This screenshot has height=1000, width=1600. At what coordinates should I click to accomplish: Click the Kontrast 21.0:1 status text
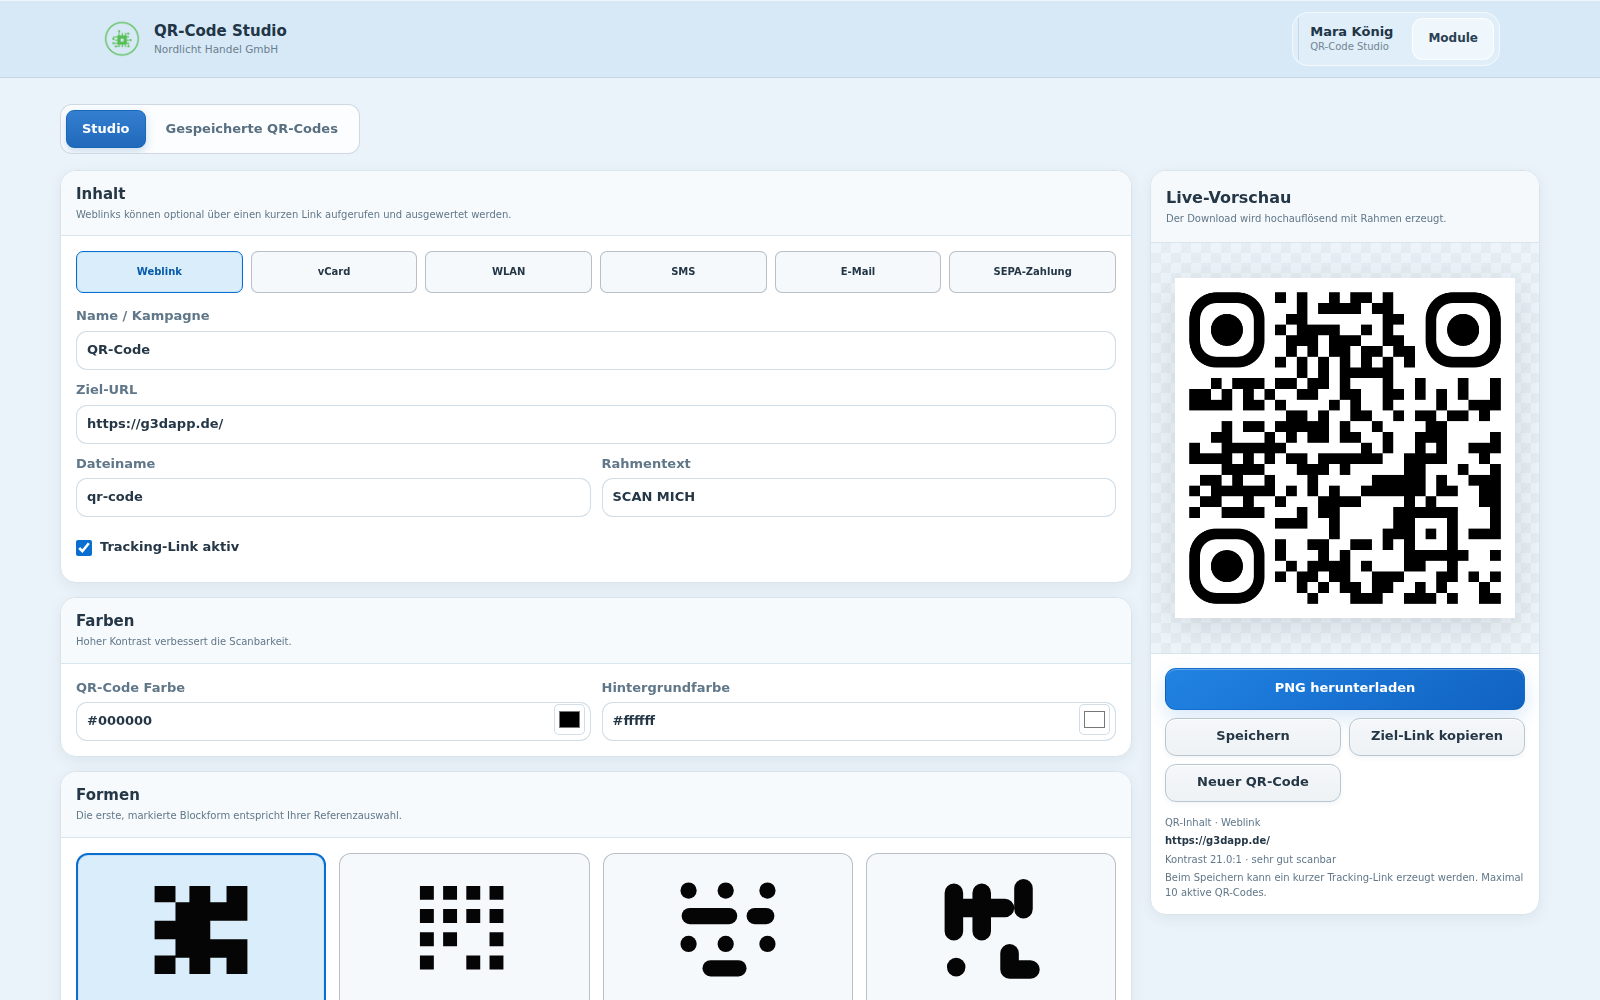coord(1250,860)
